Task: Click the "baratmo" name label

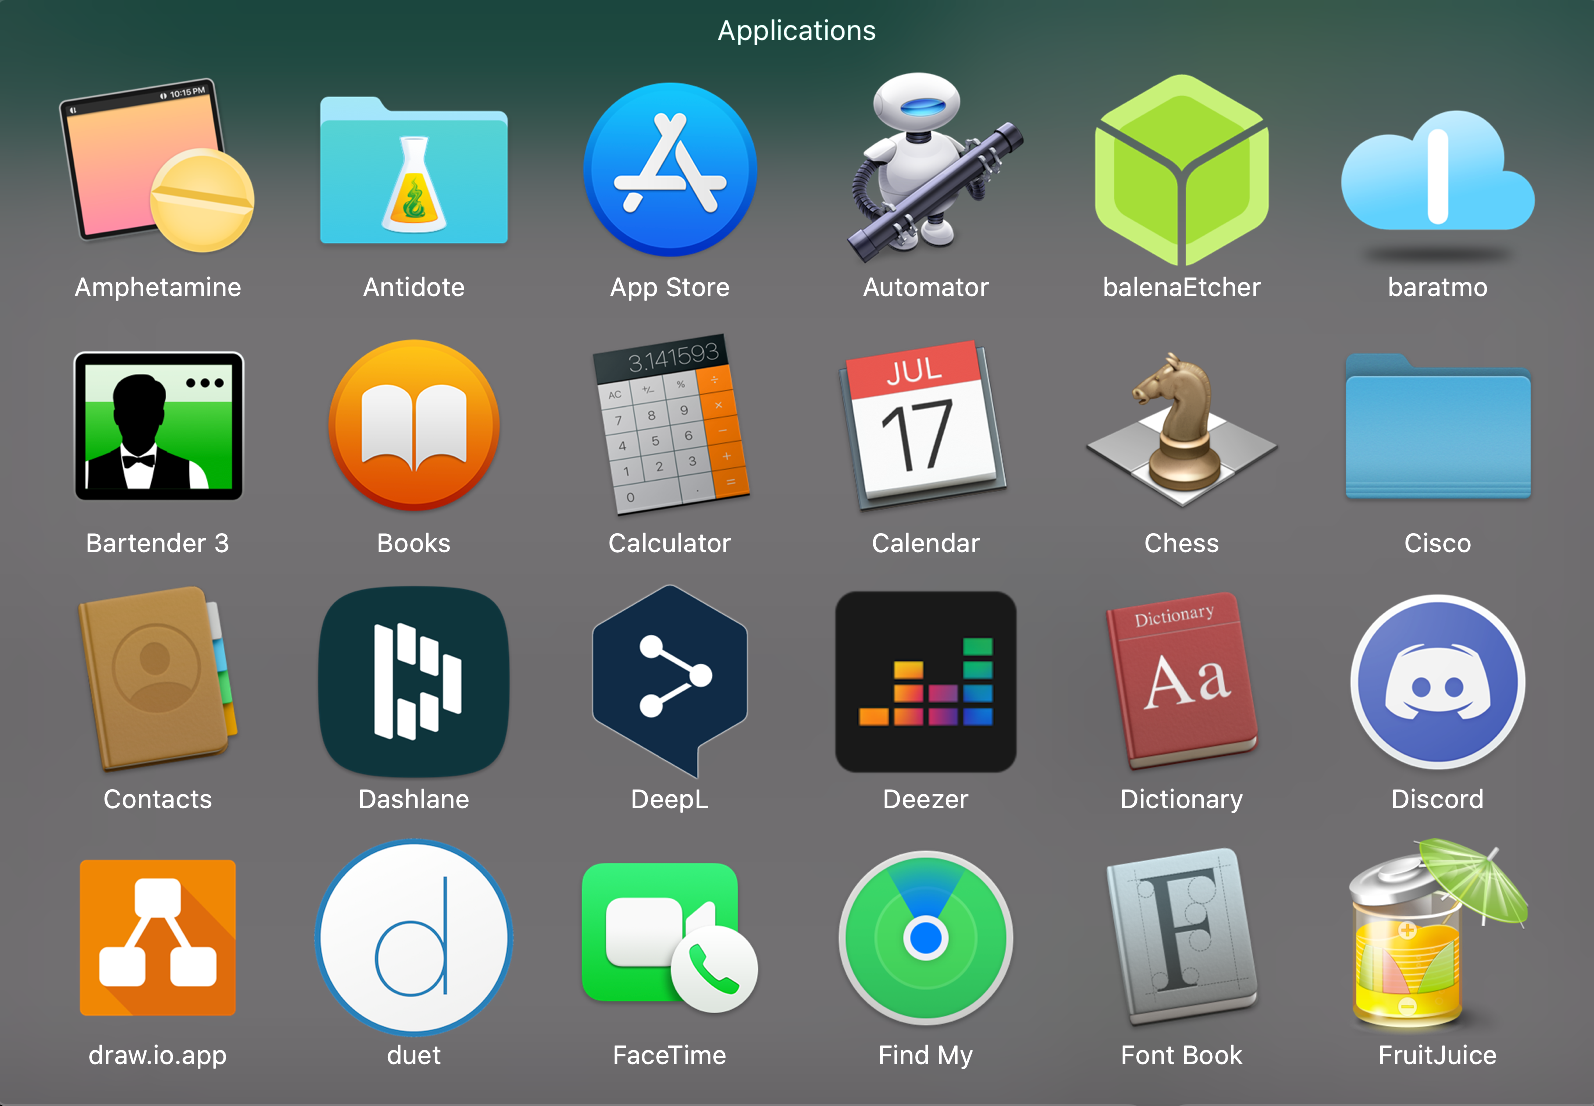Action: [x=1438, y=288]
